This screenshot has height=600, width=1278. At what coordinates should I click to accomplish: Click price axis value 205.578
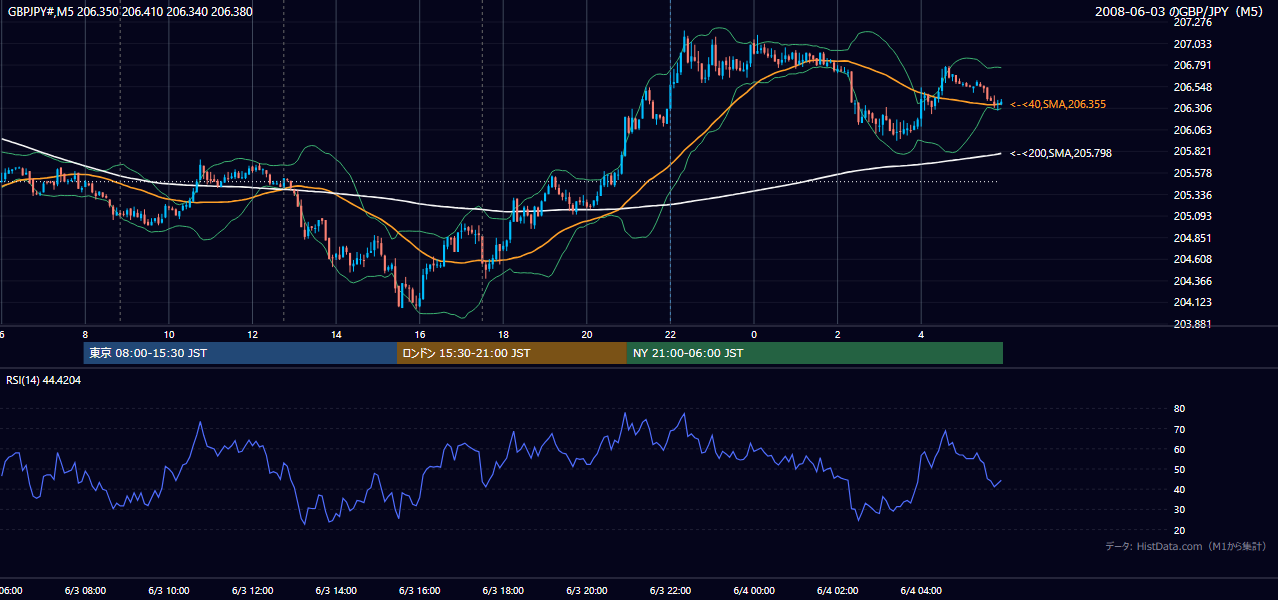1193,174
